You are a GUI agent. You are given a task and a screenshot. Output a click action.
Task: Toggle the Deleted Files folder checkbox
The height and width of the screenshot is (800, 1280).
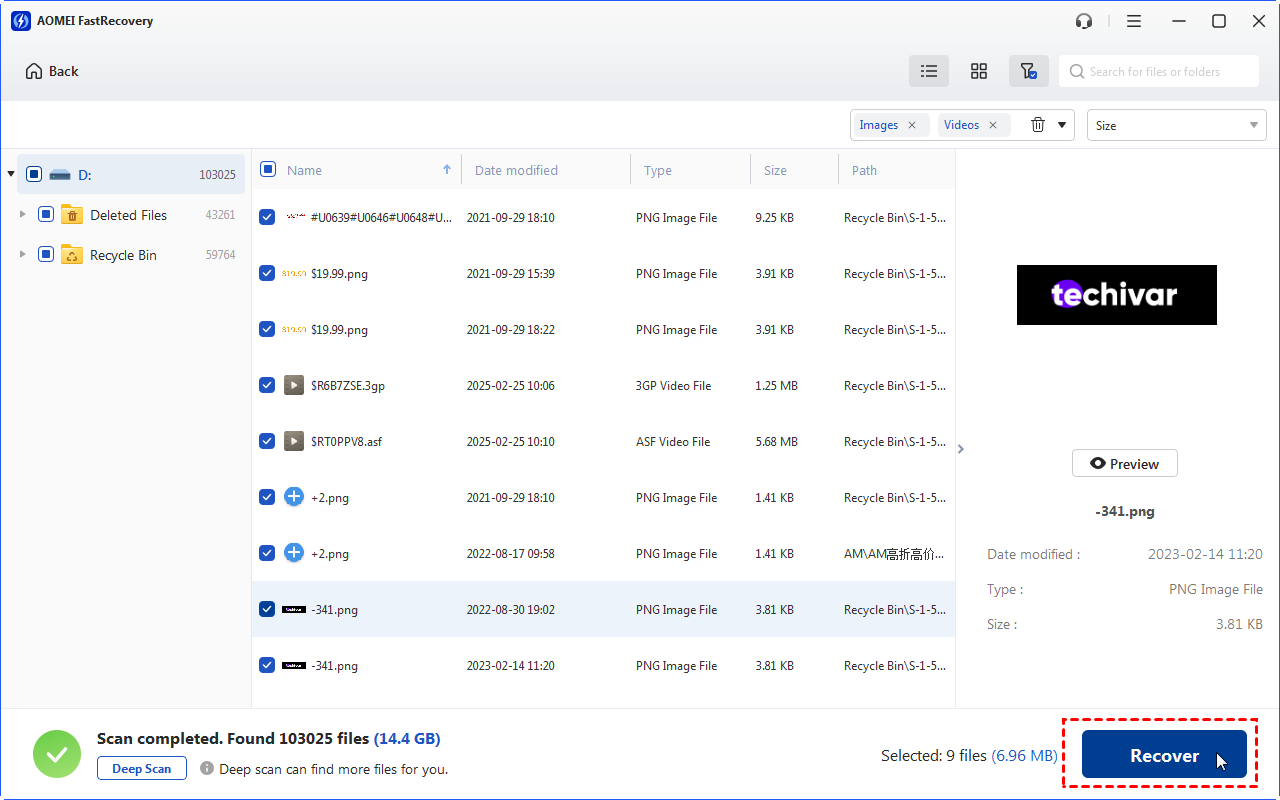(46, 214)
